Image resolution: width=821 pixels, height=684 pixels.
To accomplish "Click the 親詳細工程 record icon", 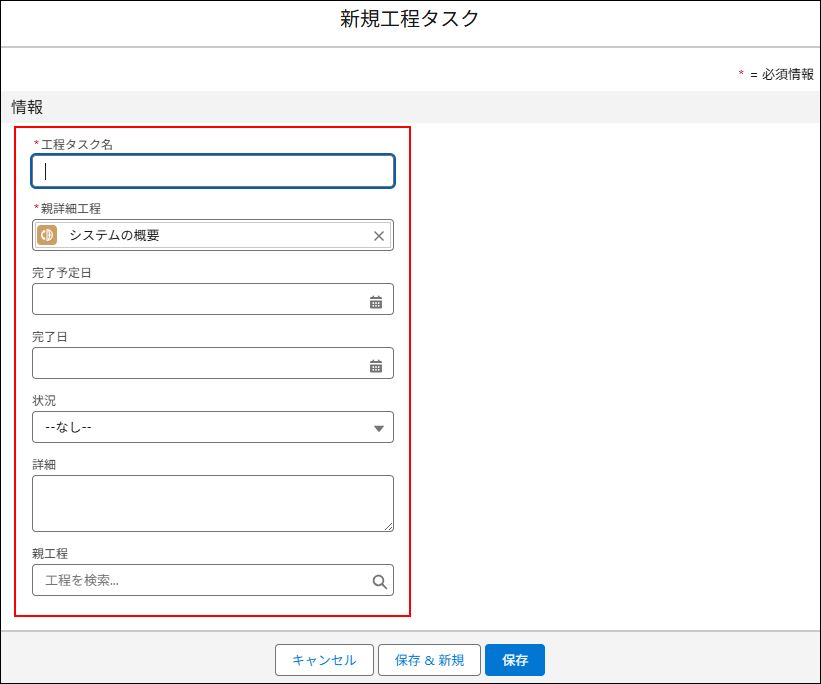I will [47, 235].
